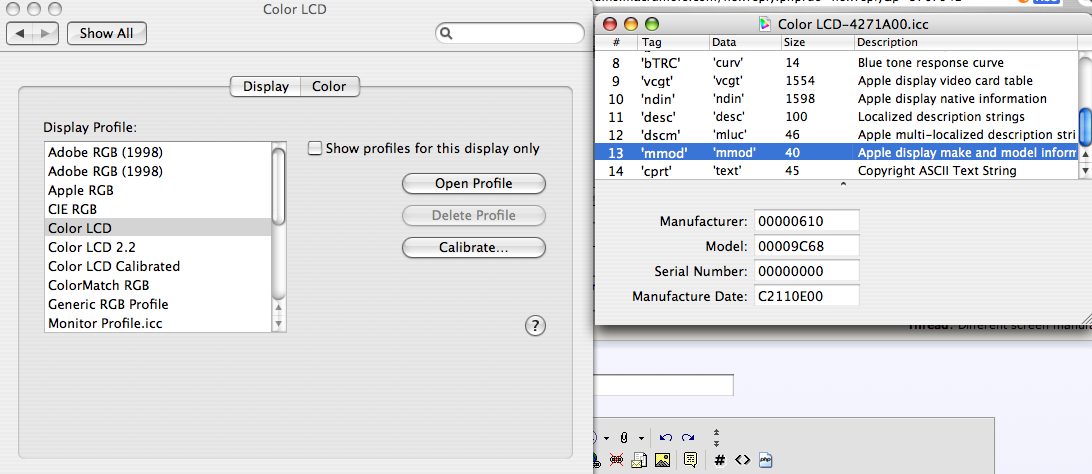Viewport: 1092px width, 474px height.
Task: Open the attachment dropdown arrow beside paperclip
Action: 641,439
